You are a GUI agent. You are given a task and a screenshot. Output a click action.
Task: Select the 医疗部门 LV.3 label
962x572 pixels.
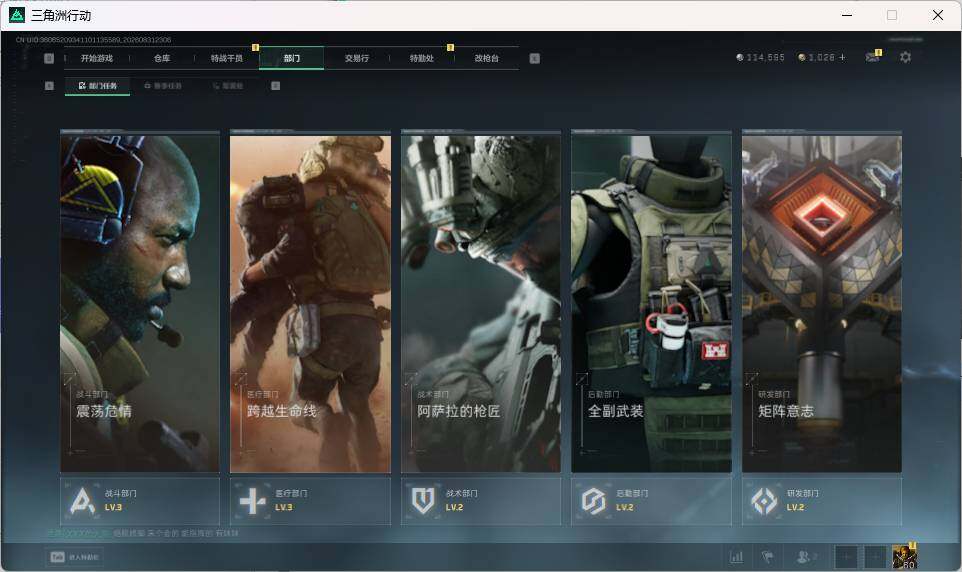pyautogui.click(x=291, y=500)
